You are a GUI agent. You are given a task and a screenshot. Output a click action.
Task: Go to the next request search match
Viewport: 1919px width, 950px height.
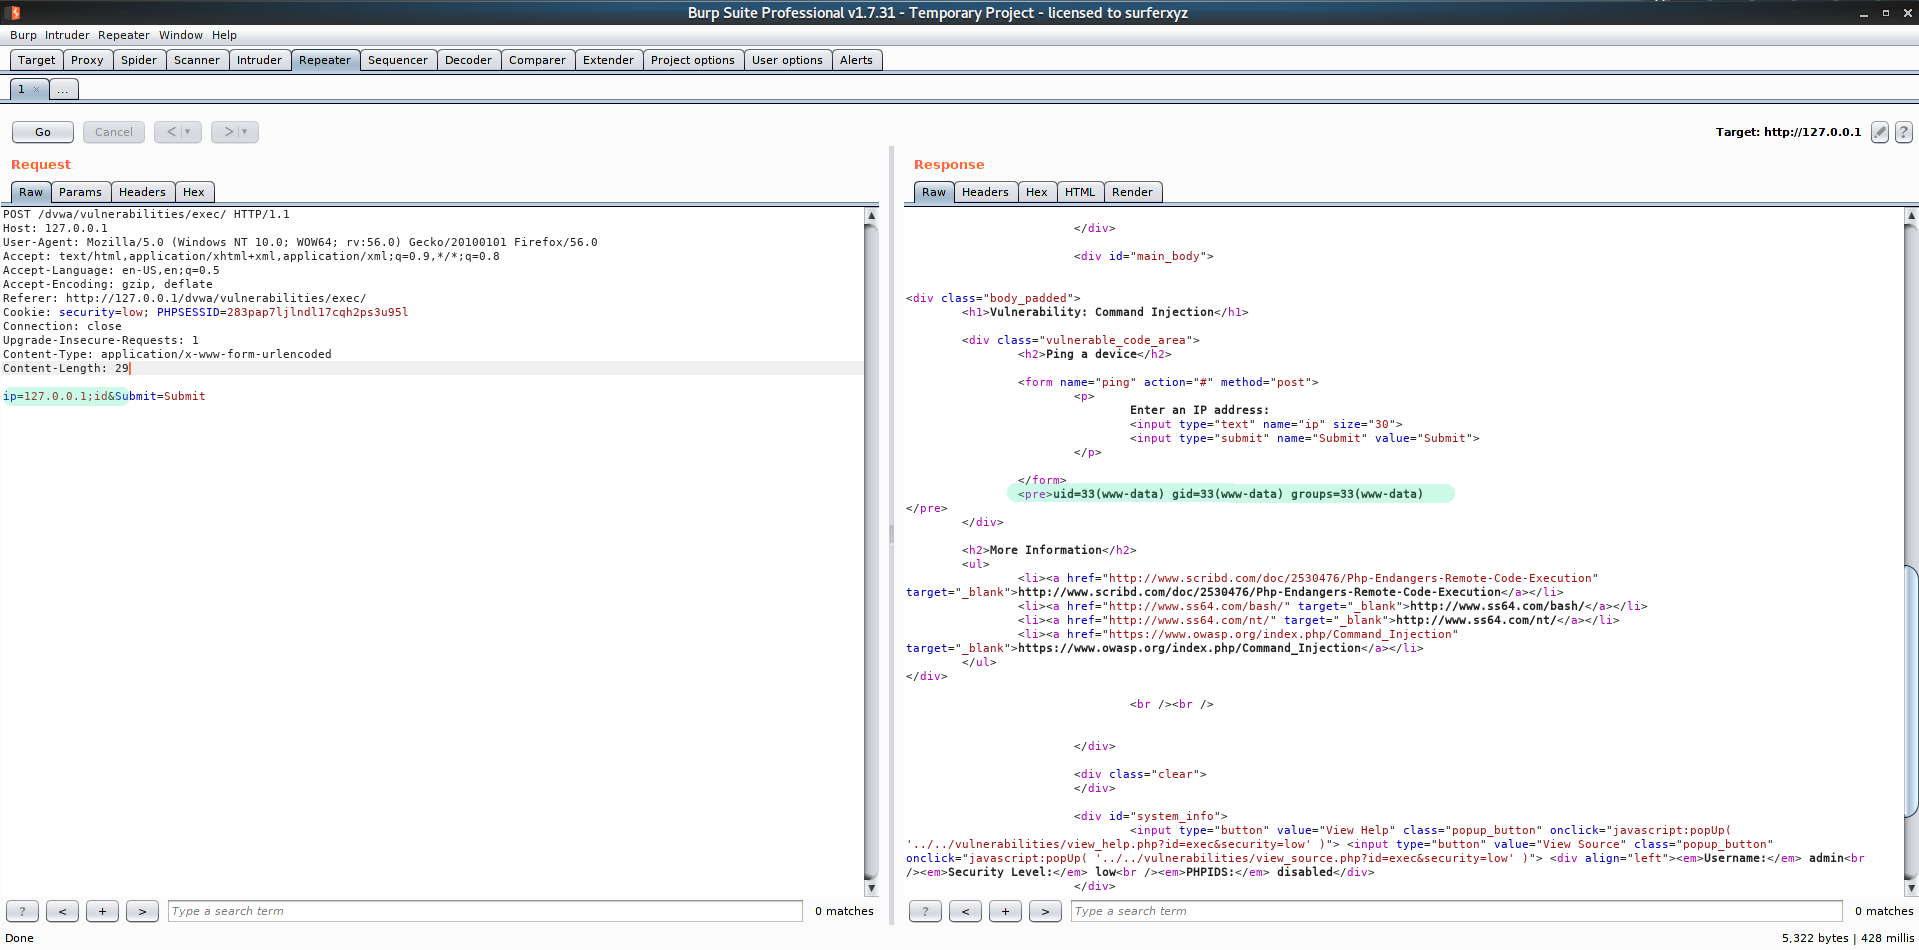[x=142, y=911]
